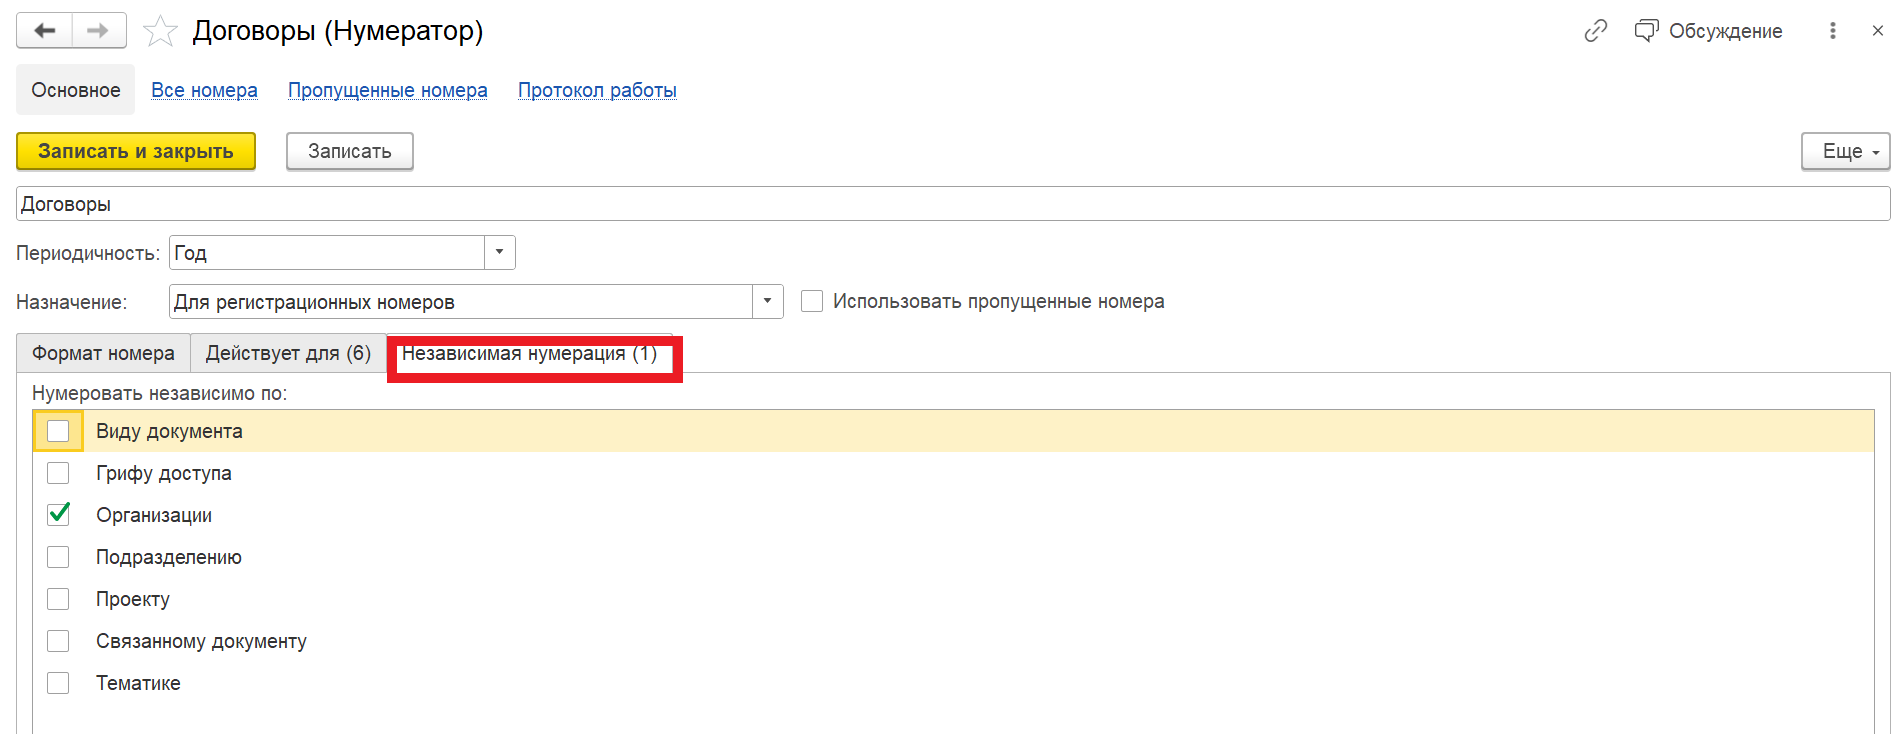1894x734 pixels.
Task: Uncheck the Организации checkbox
Action: pyautogui.click(x=58, y=515)
